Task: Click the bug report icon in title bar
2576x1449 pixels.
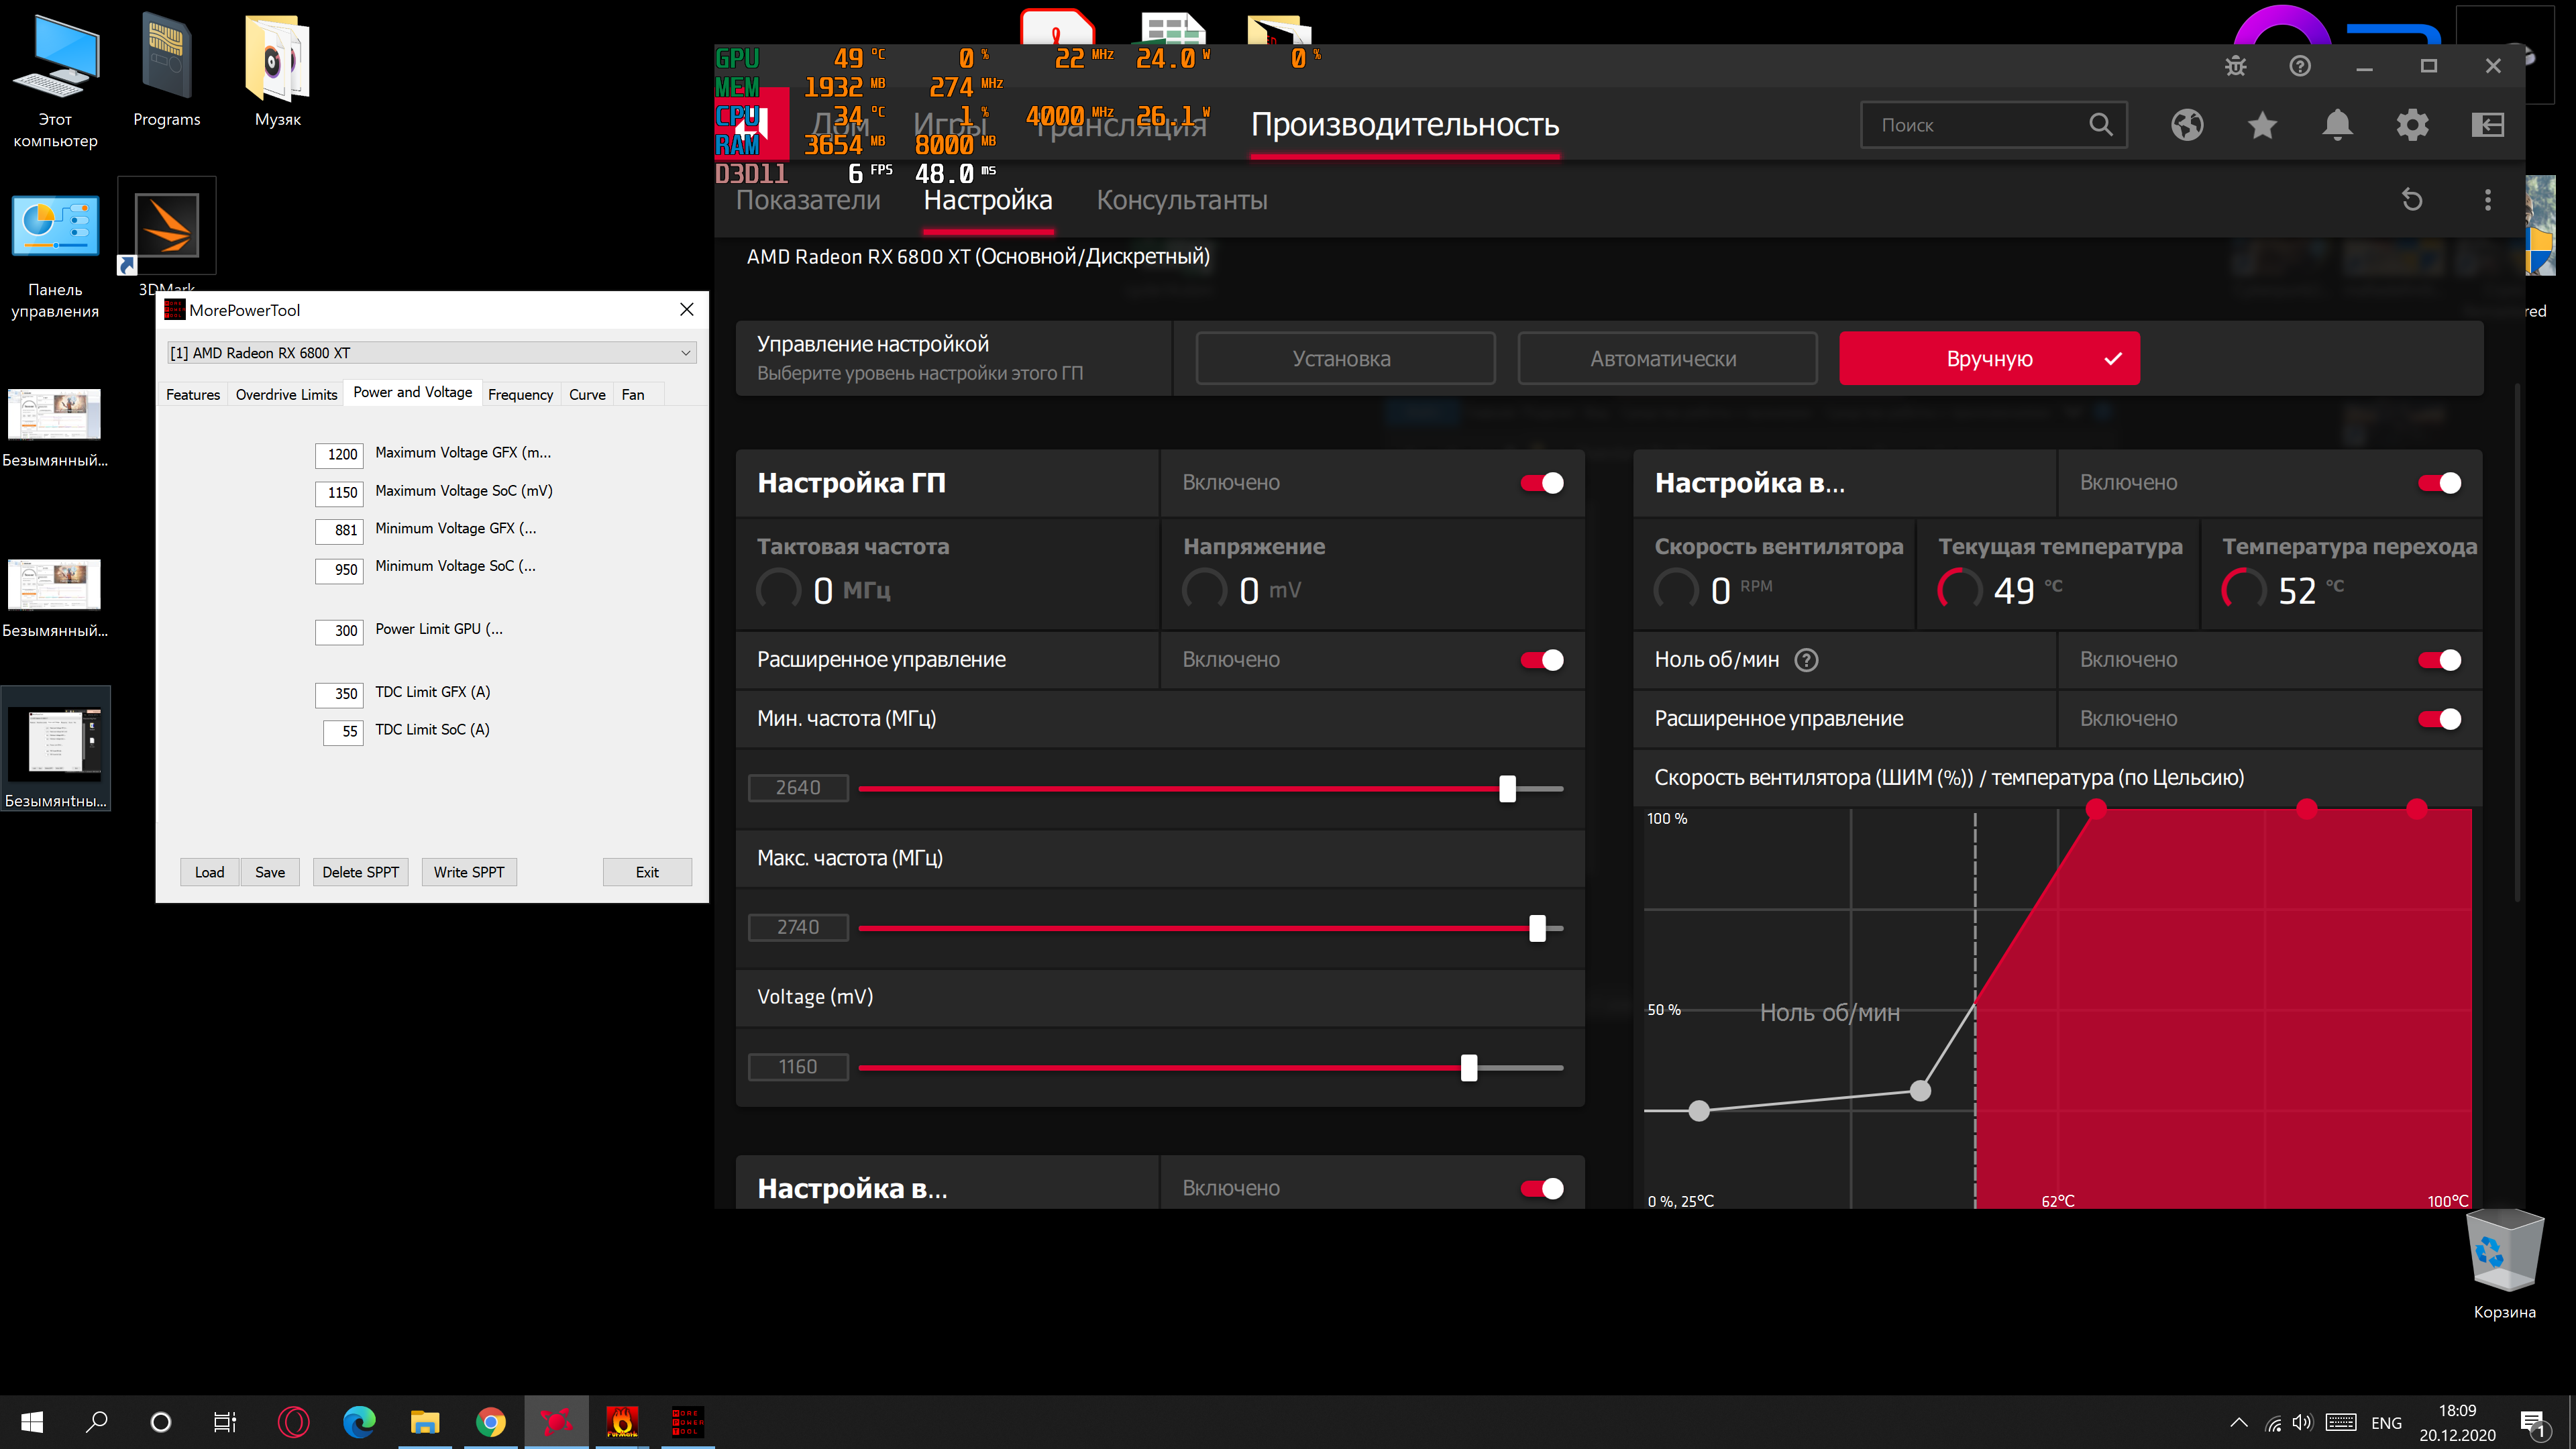Action: pos(2235,66)
